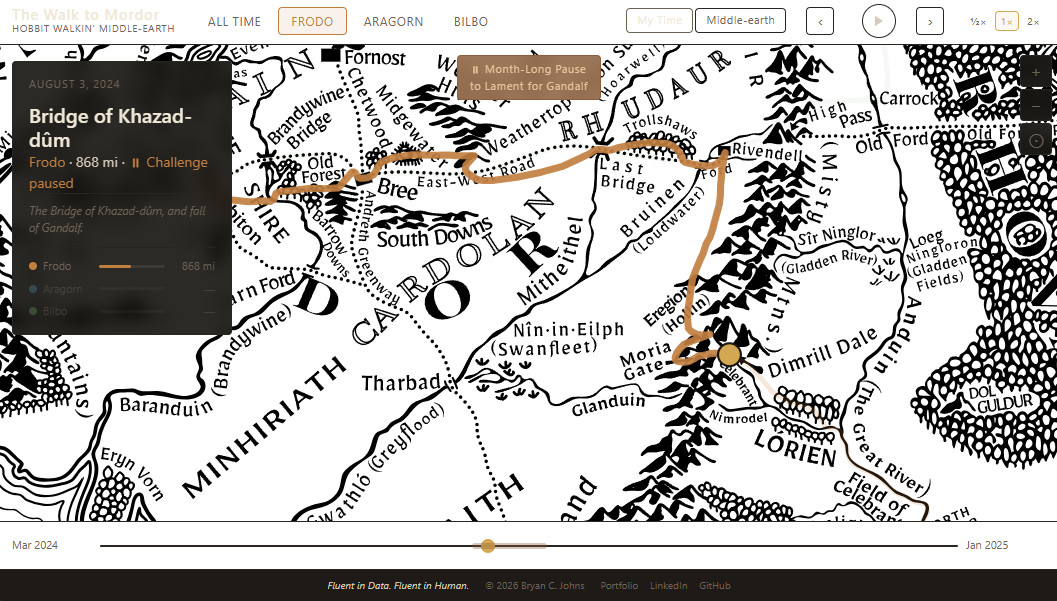Image resolution: width=1057 pixels, height=601 pixels.
Task: Set playback speed to ½×
Action: tap(977, 22)
